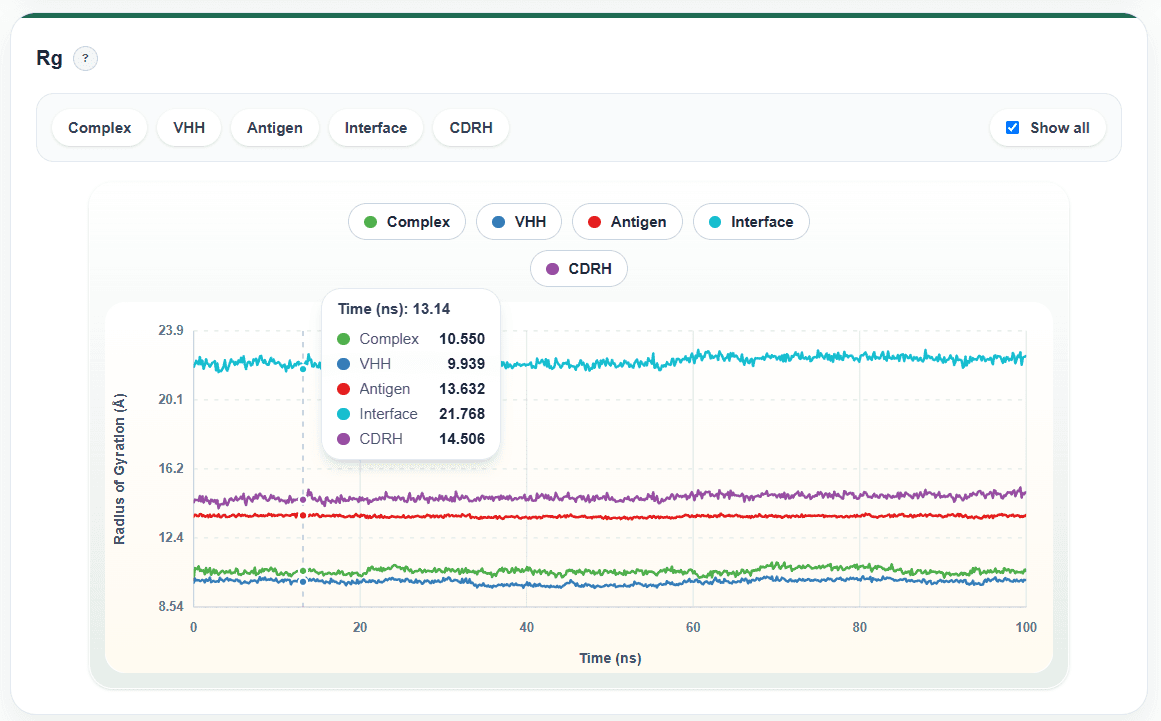Click the 80 x-axis tick label

pos(860,628)
